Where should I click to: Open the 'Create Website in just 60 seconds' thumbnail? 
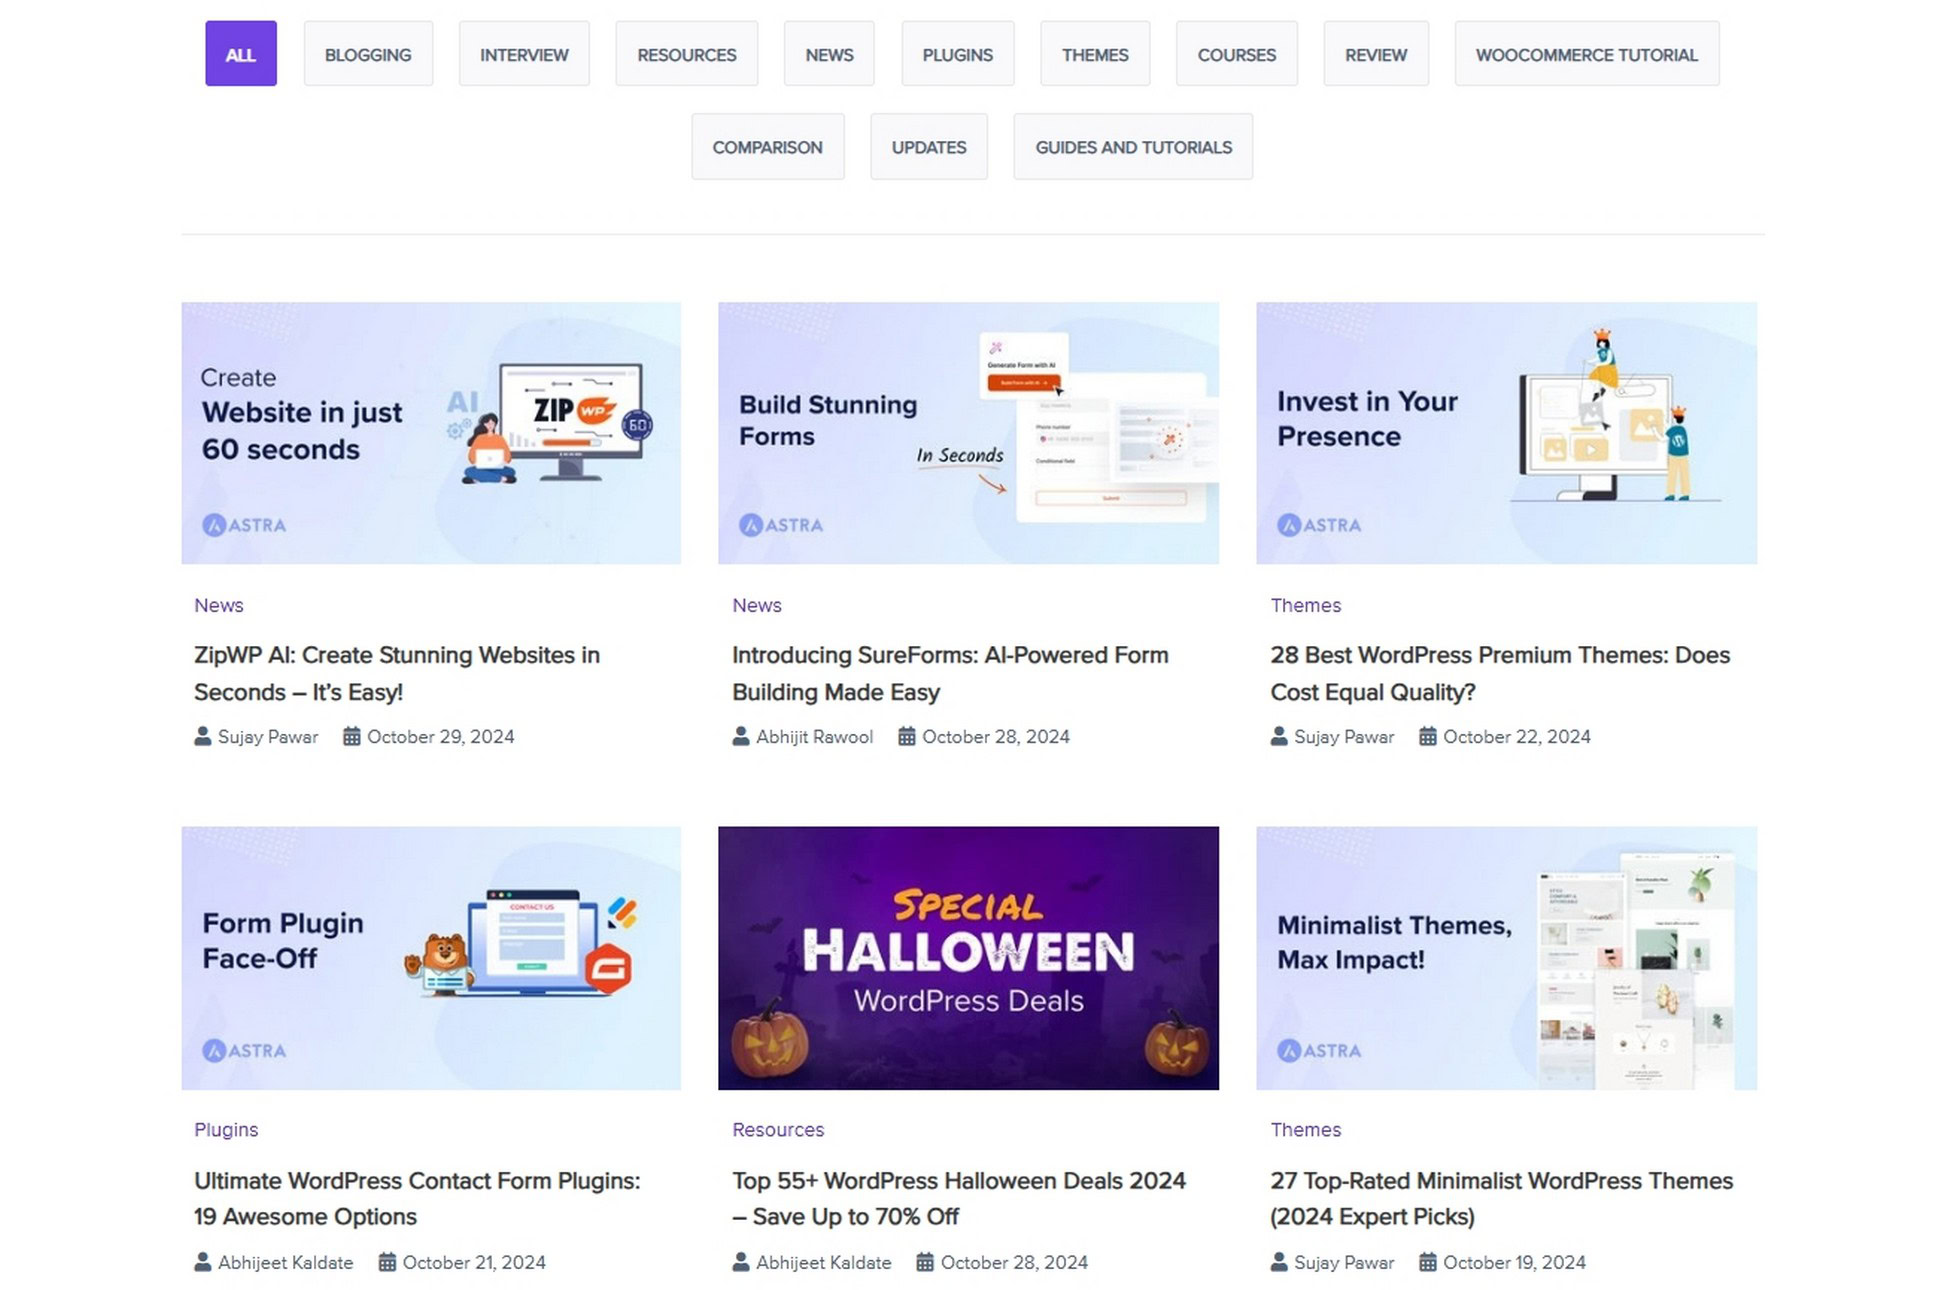pos(431,433)
